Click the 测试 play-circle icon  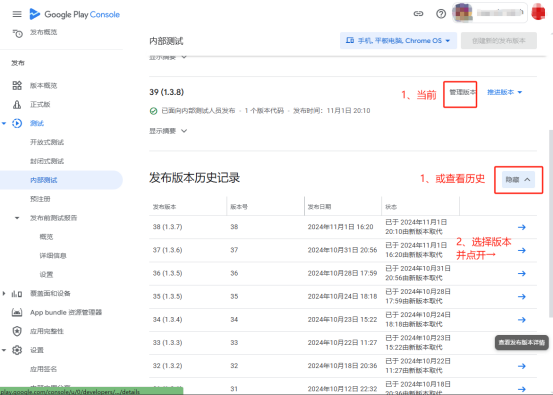[17, 123]
